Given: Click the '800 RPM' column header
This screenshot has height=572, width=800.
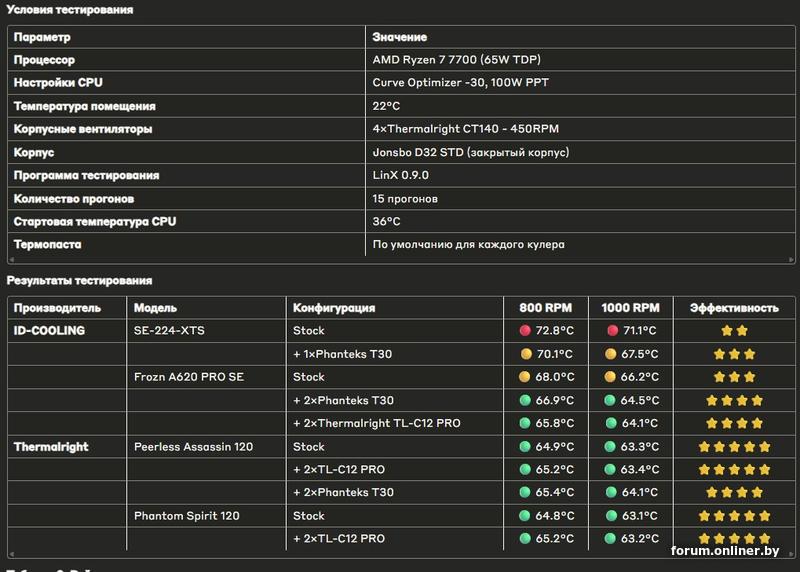Looking at the screenshot, I should [545, 308].
